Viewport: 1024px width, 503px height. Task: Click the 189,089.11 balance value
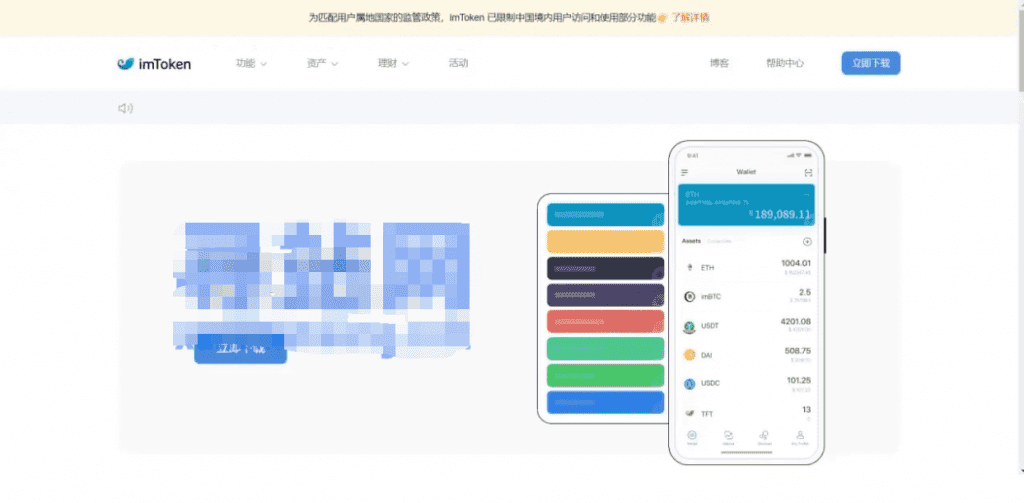pyautogui.click(x=782, y=214)
